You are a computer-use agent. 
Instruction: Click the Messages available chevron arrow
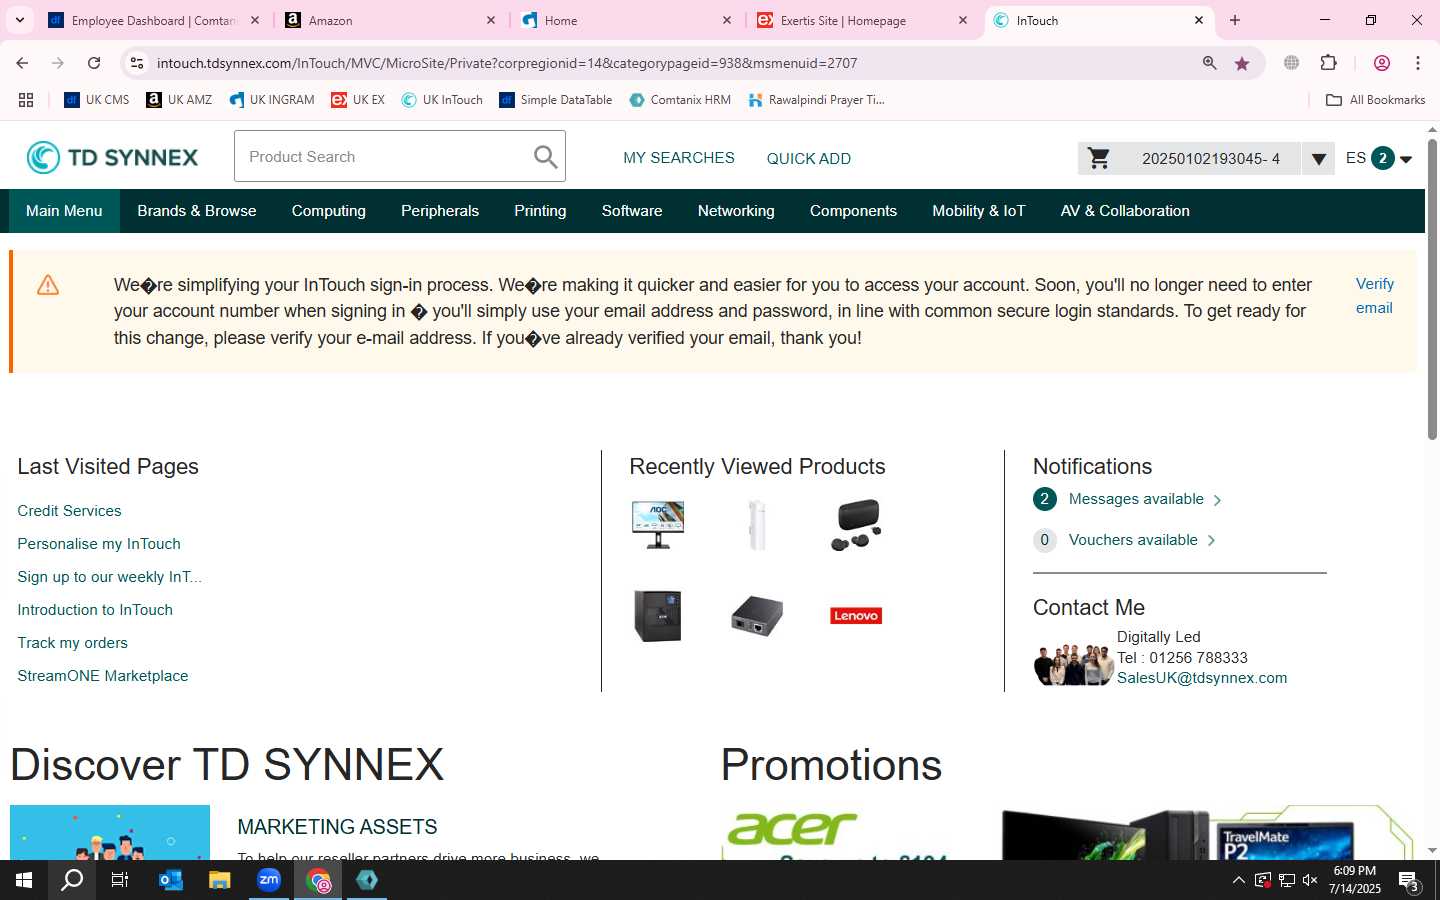1217,500
